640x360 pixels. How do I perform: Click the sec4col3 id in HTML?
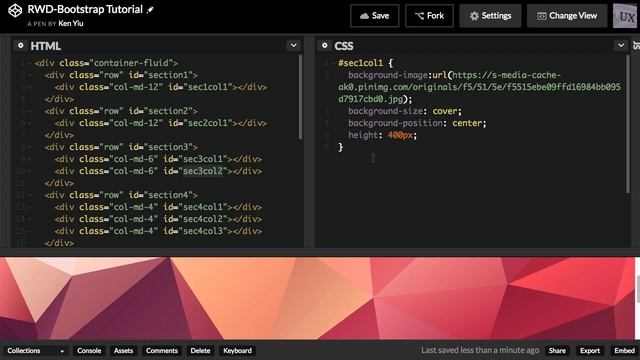[203, 231]
